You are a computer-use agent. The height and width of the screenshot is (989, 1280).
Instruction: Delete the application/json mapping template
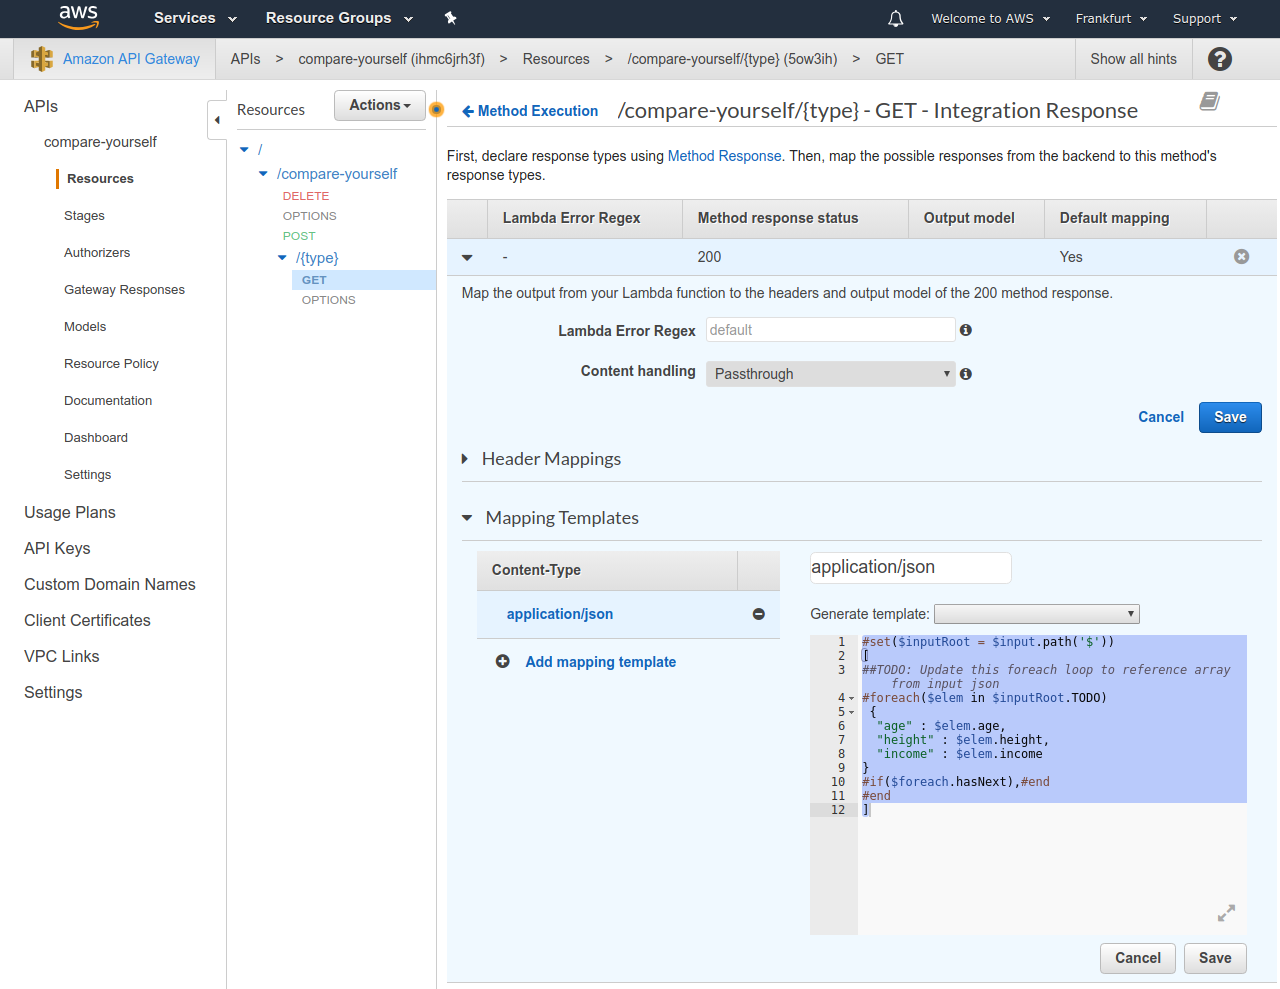click(759, 614)
